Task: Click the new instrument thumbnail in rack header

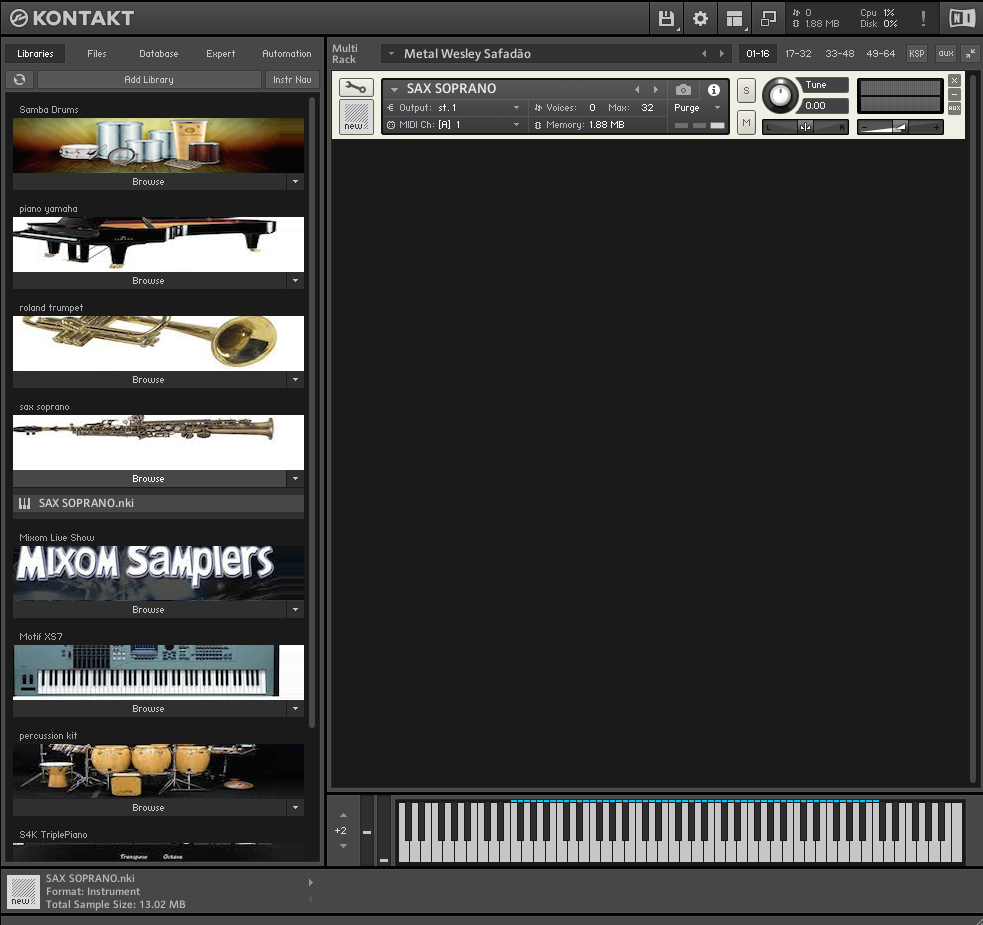Action: click(356, 117)
